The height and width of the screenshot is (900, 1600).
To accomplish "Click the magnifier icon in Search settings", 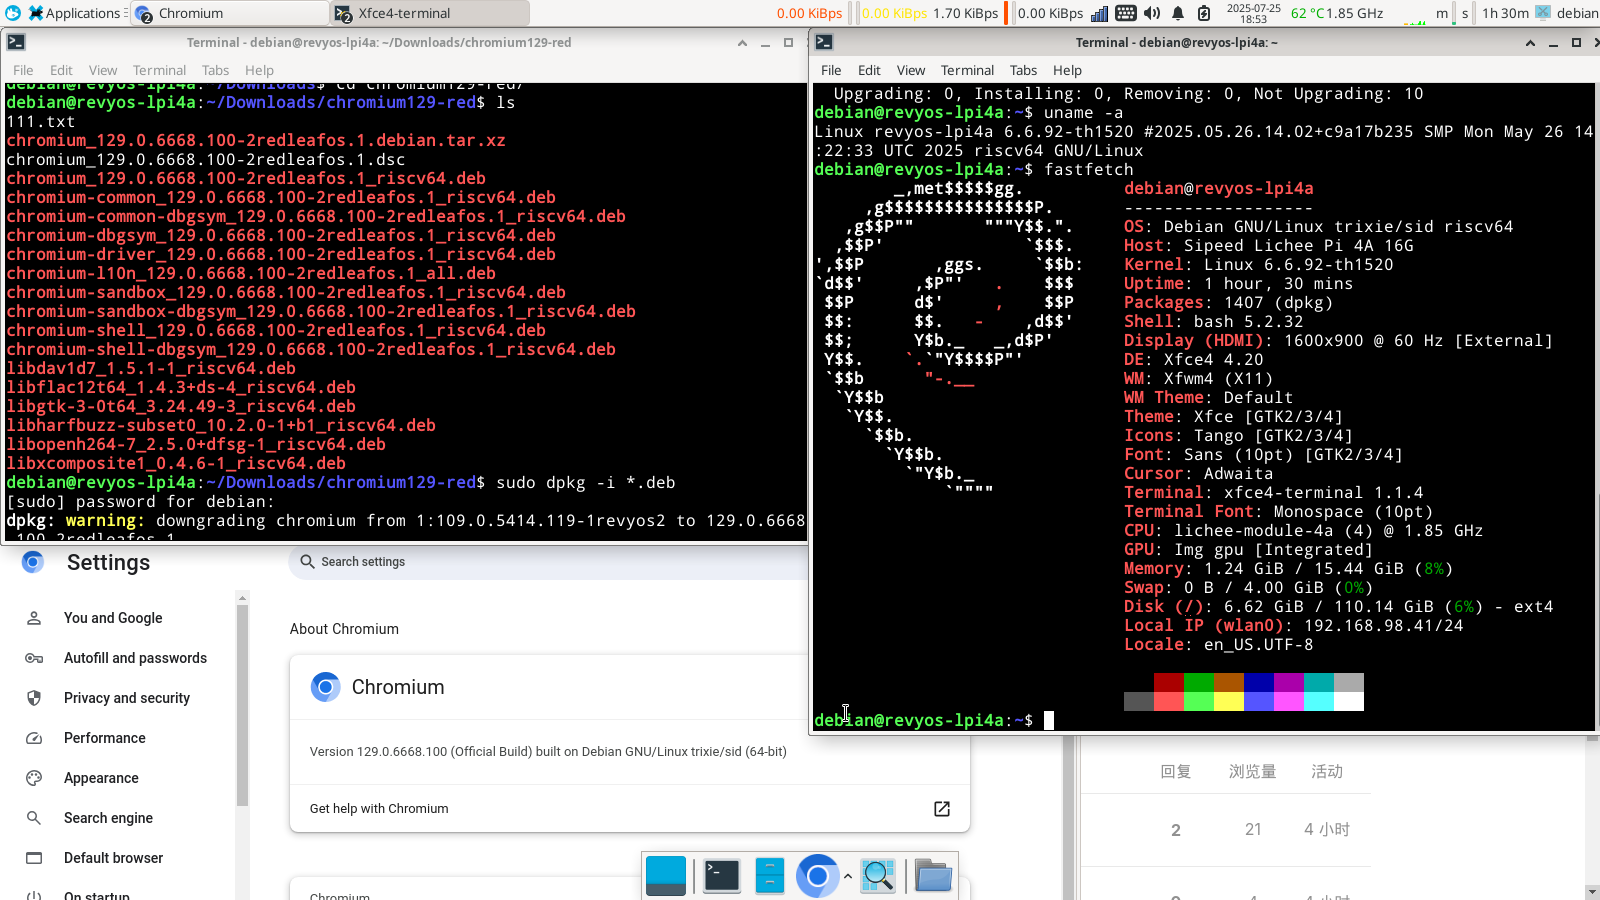I will [307, 562].
